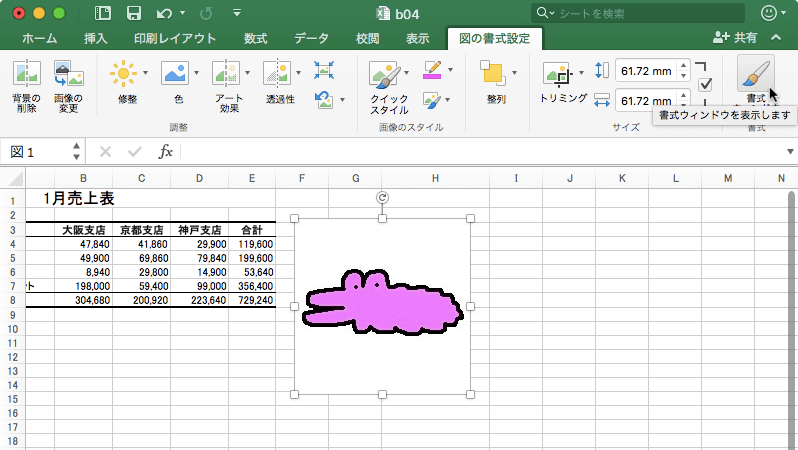The width and height of the screenshot is (798, 450).
Task: Open Artistic Effects (アート効果) icon
Action: point(226,73)
